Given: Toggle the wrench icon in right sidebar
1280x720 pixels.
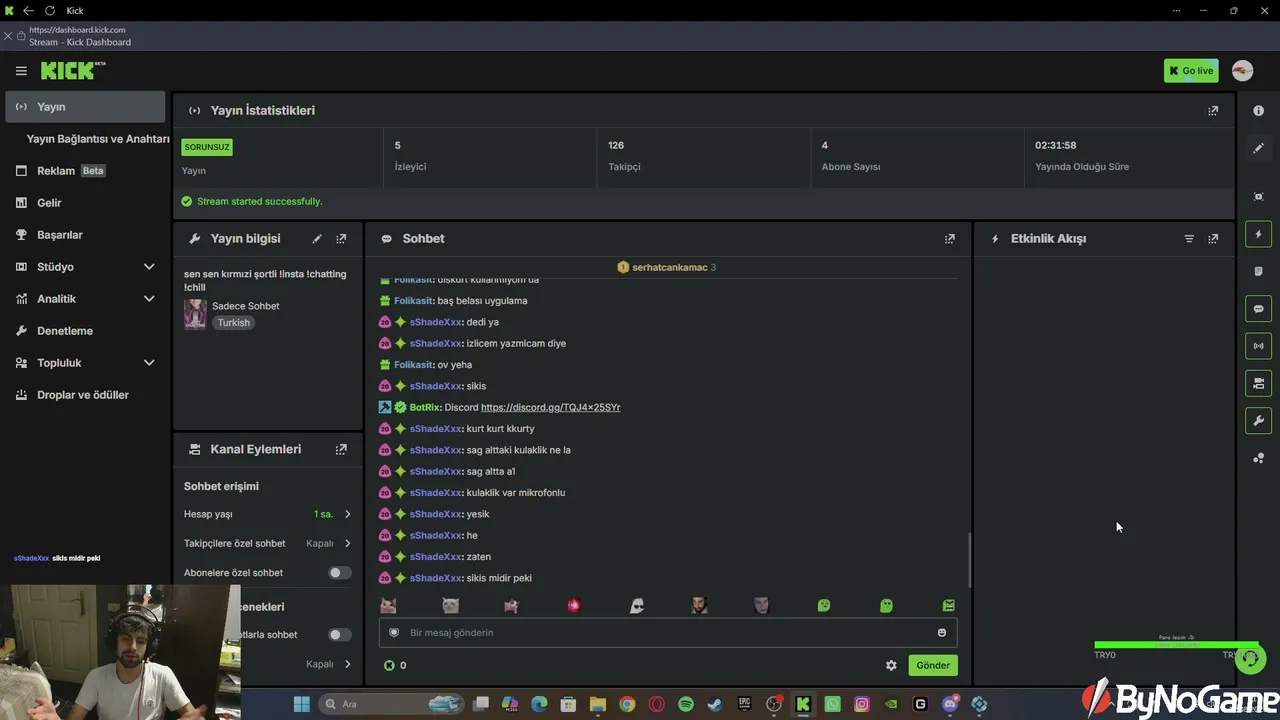Looking at the screenshot, I should pos(1259,421).
